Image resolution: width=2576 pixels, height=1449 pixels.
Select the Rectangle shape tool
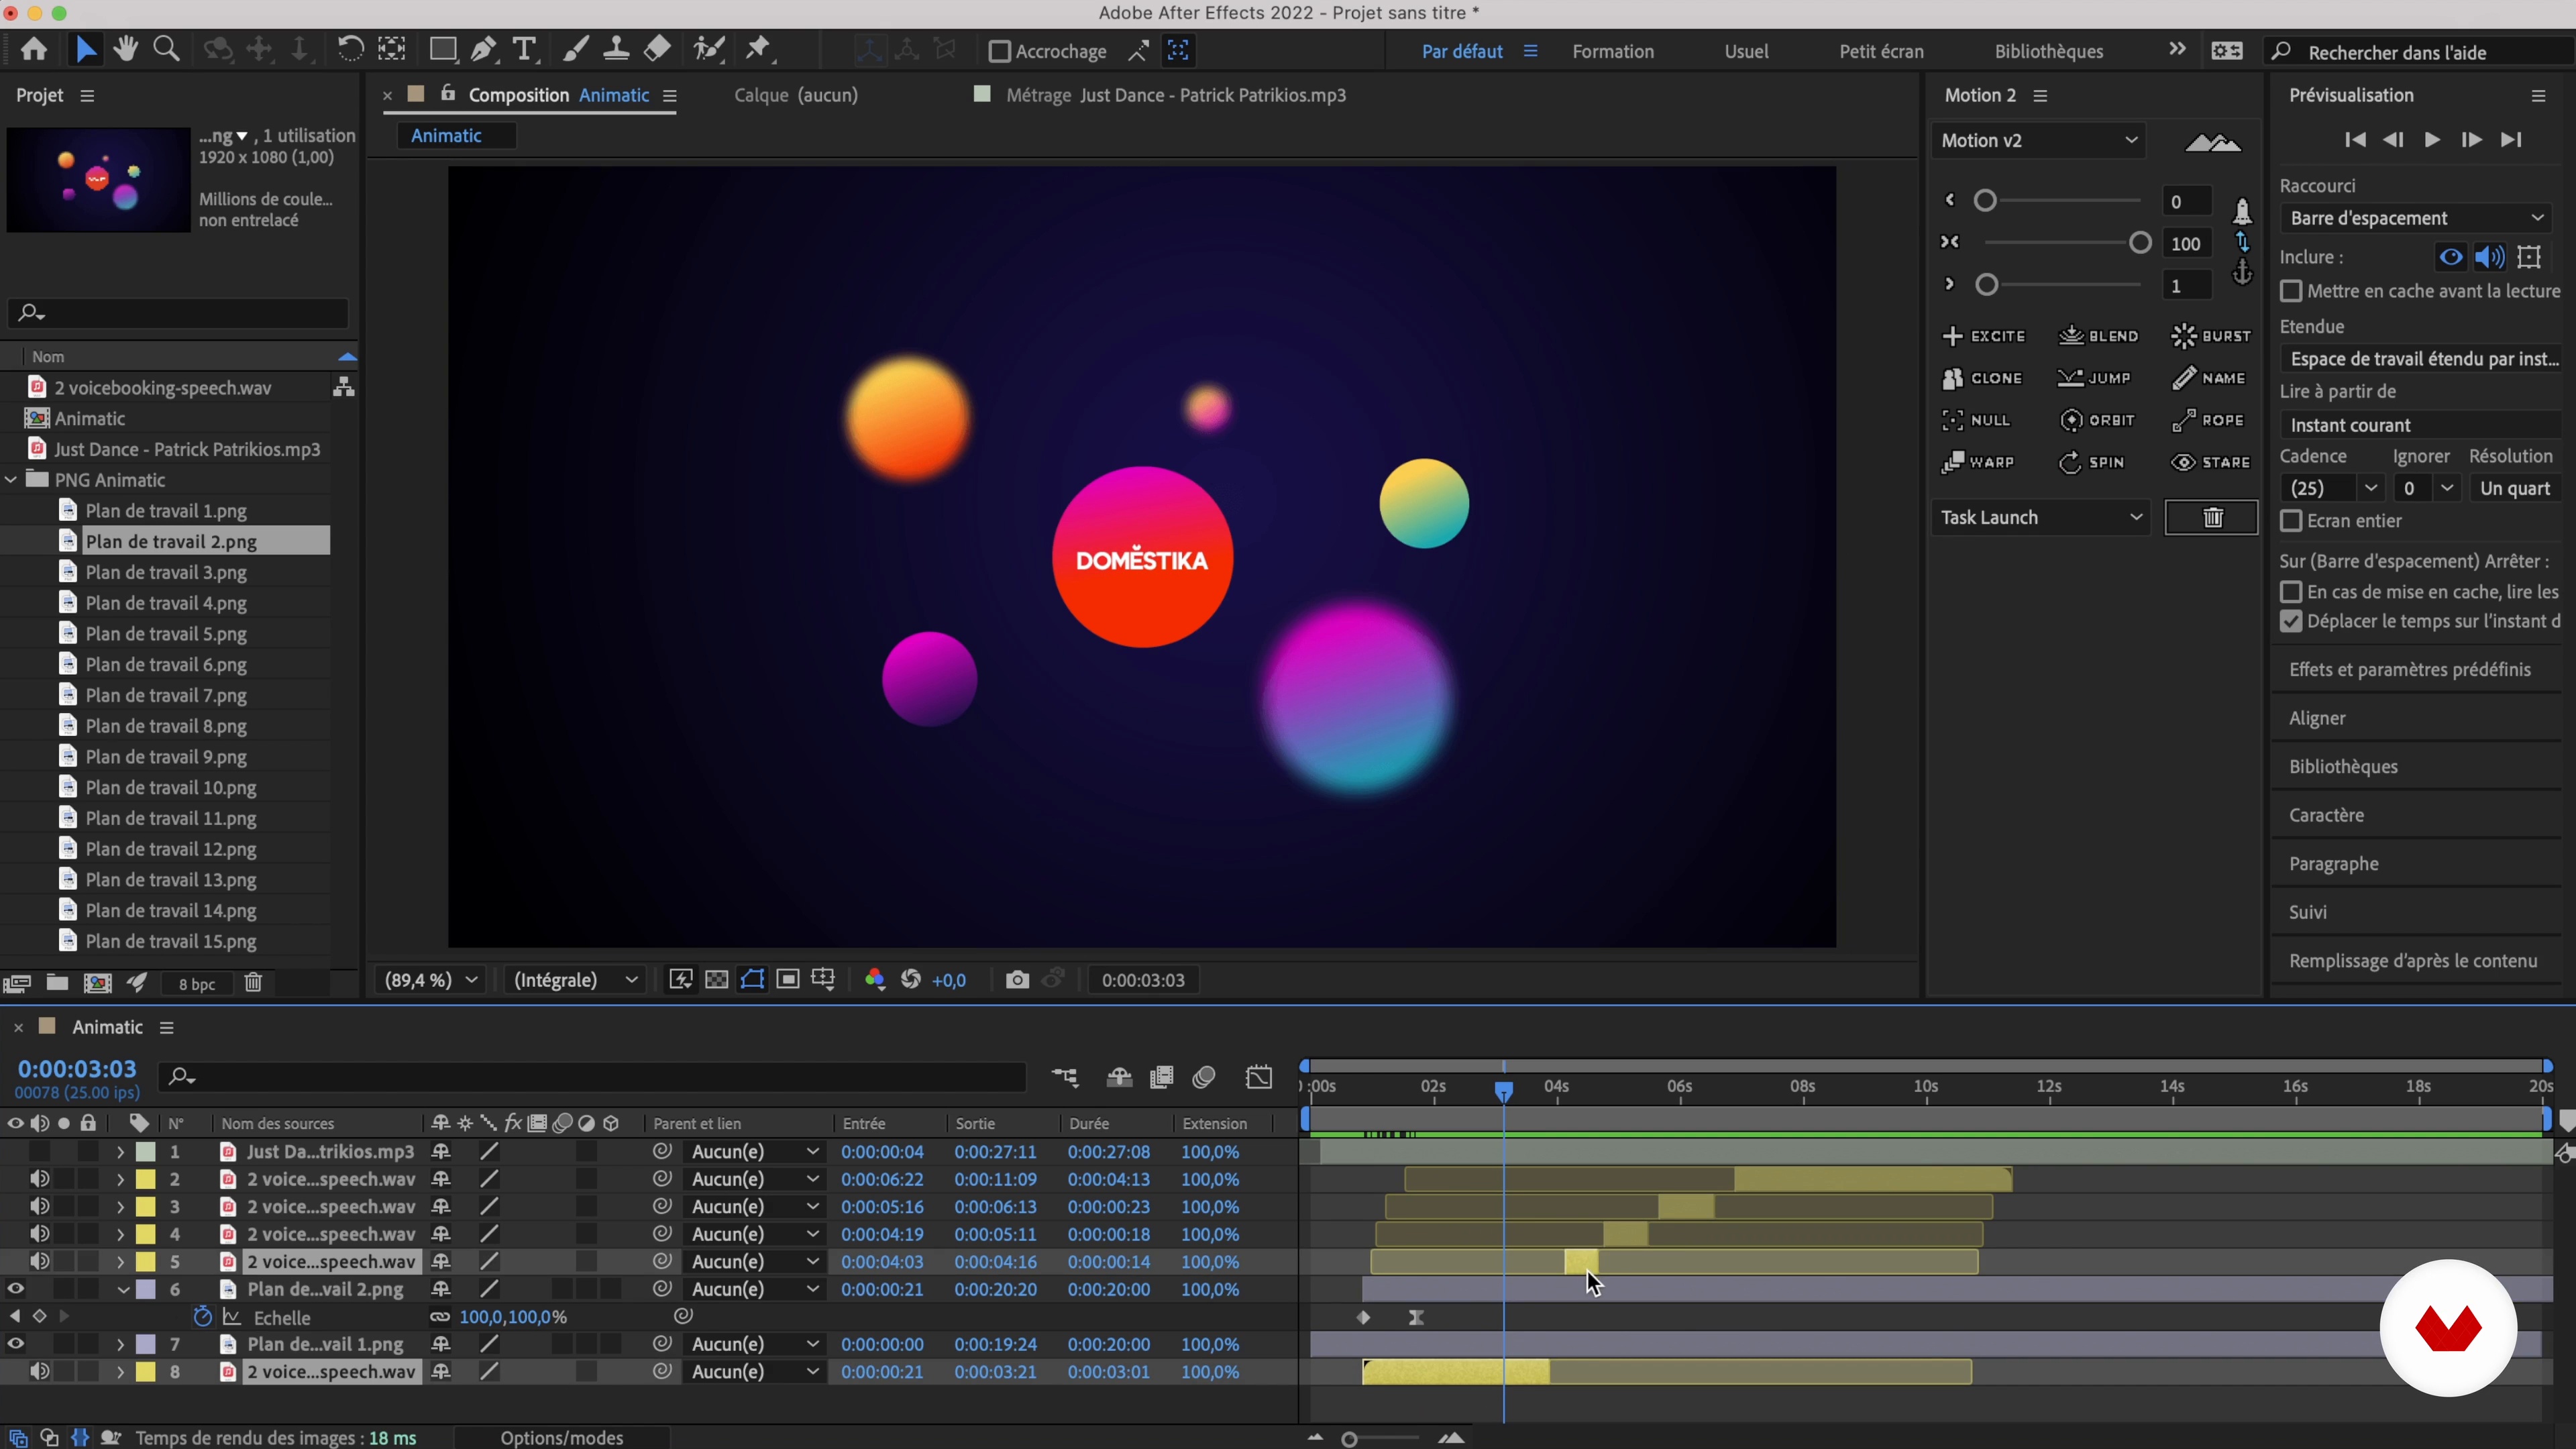(442, 49)
